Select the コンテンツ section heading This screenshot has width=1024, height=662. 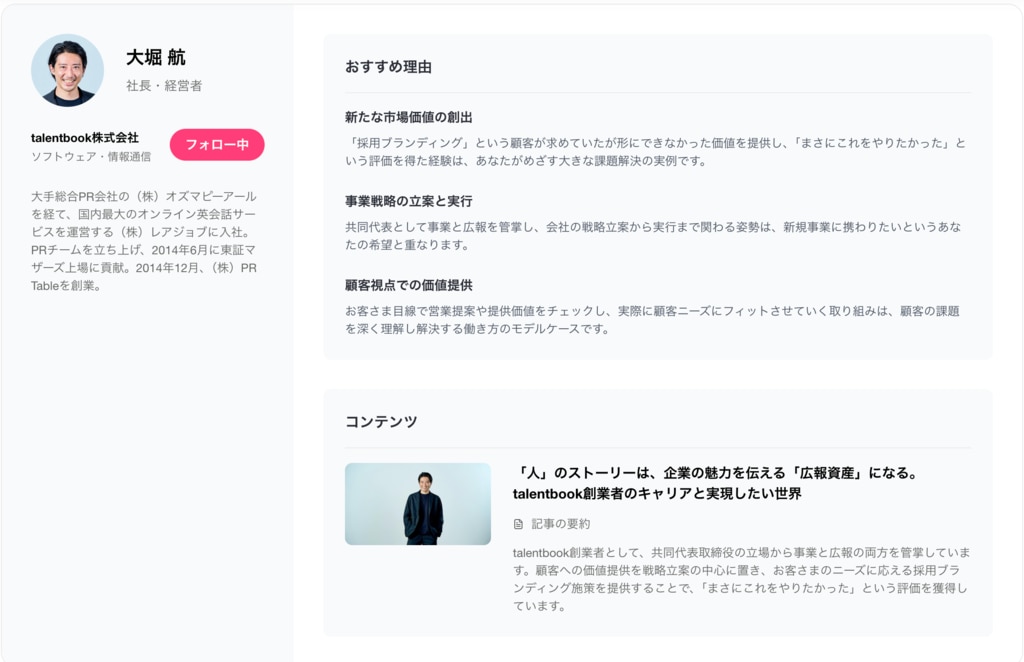tap(381, 421)
